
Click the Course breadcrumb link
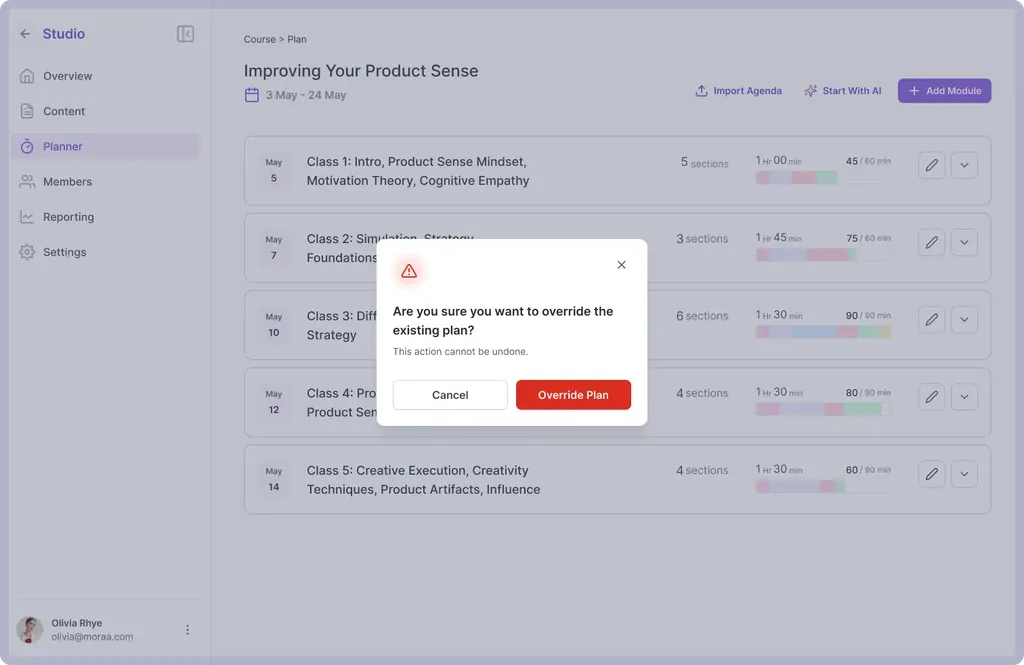click(x=259, y=39)
